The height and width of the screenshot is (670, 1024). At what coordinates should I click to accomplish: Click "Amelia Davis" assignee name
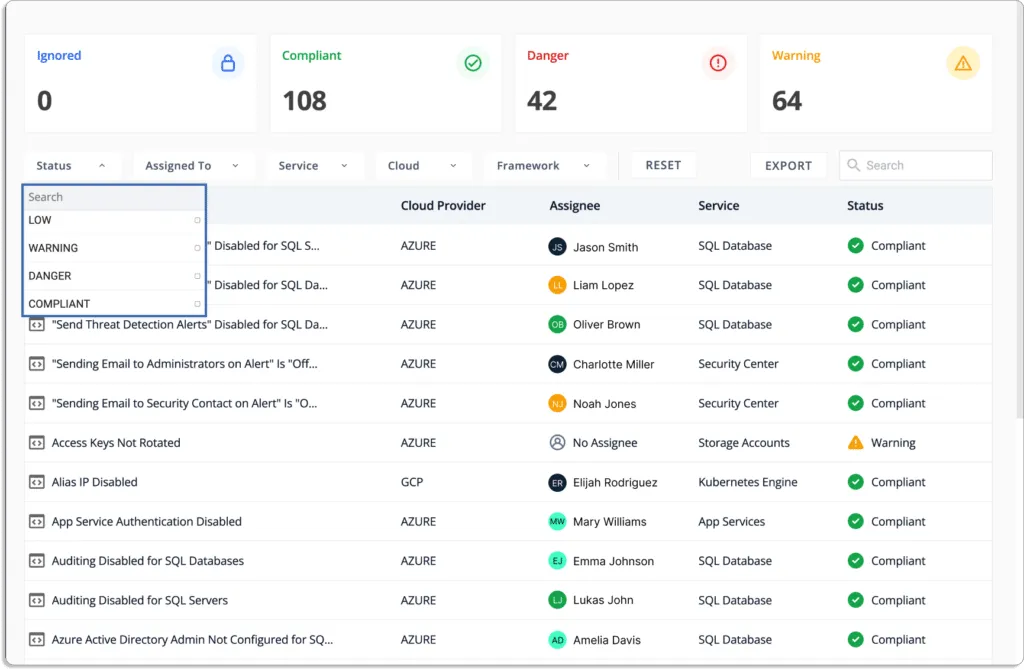(607, 640)
